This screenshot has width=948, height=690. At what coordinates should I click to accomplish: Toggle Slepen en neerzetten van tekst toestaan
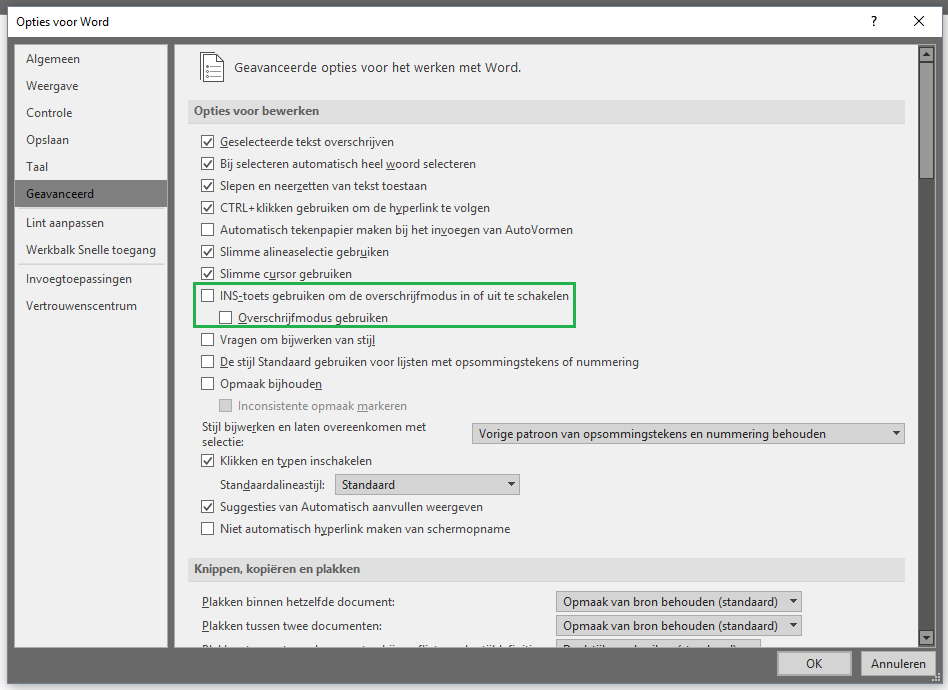pos(207,186)
